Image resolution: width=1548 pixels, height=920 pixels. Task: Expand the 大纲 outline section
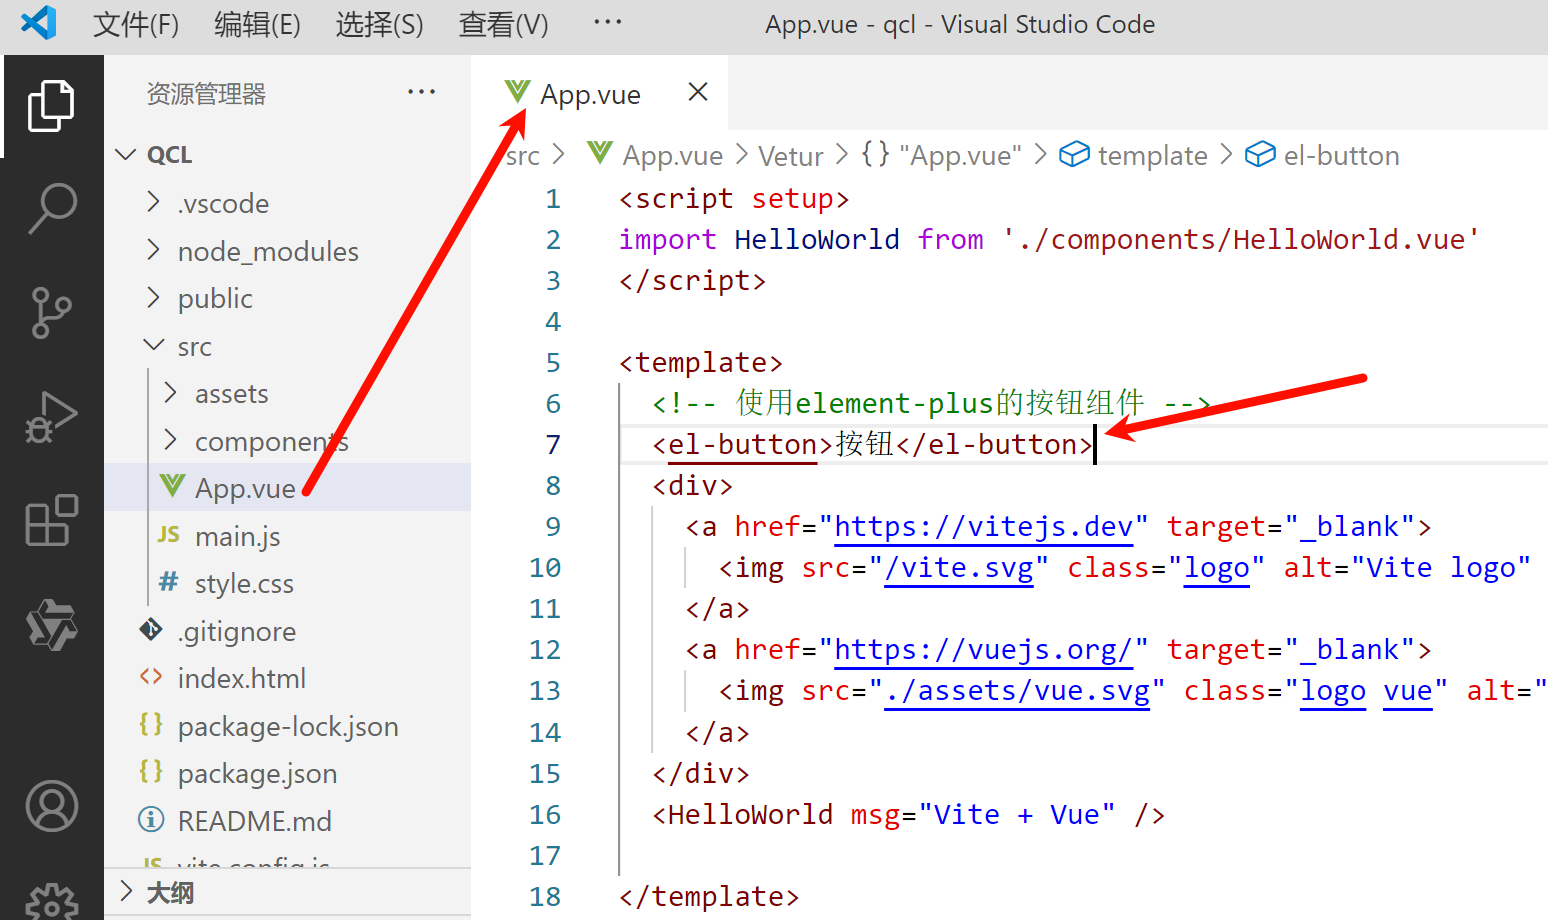click(126, 891)
